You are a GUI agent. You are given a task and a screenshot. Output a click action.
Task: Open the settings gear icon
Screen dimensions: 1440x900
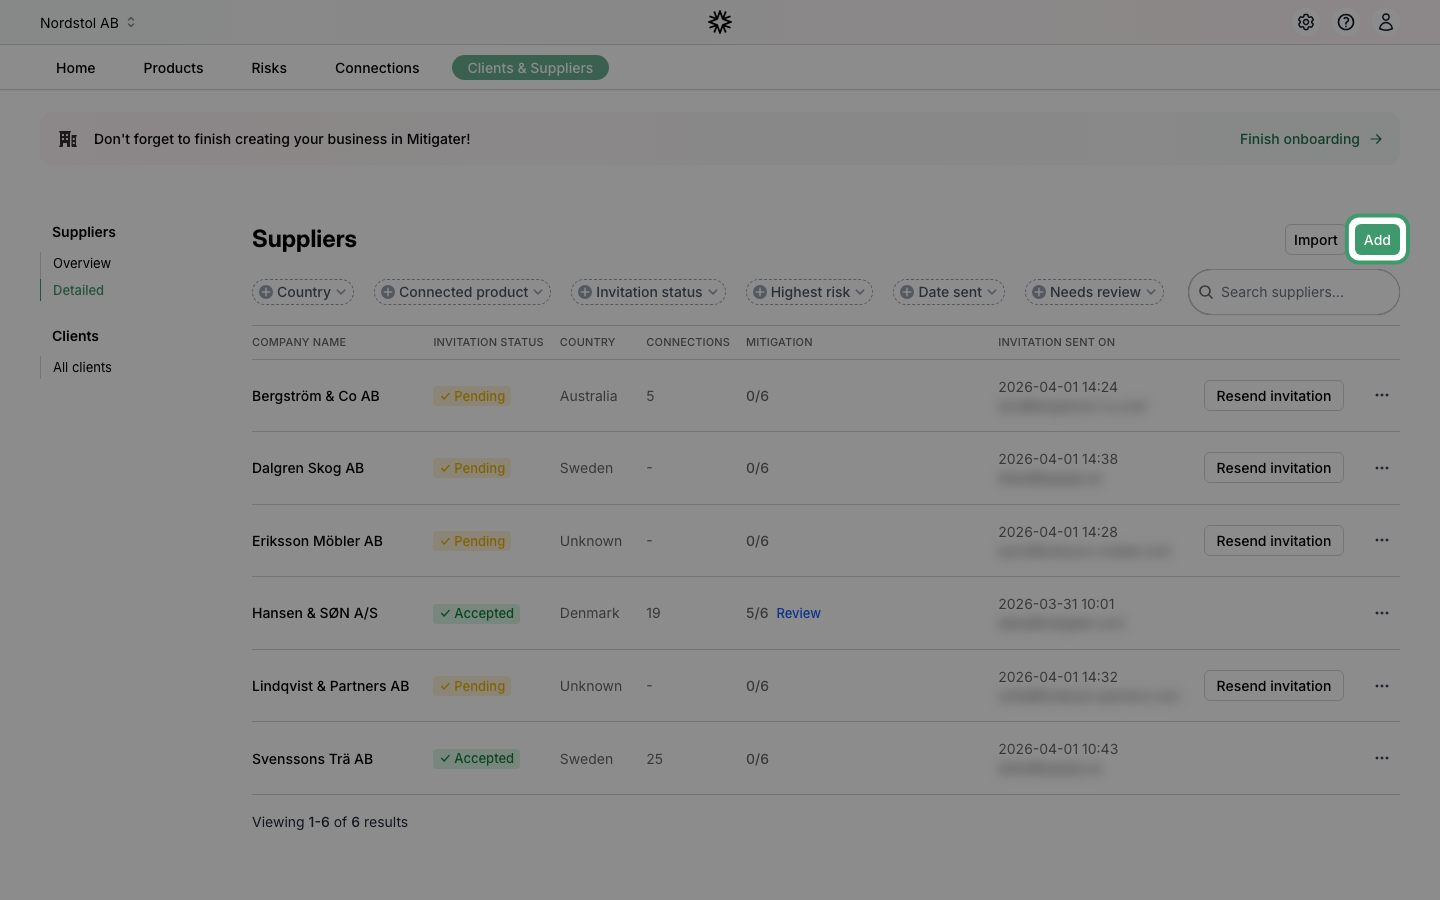click(1306, 22)
